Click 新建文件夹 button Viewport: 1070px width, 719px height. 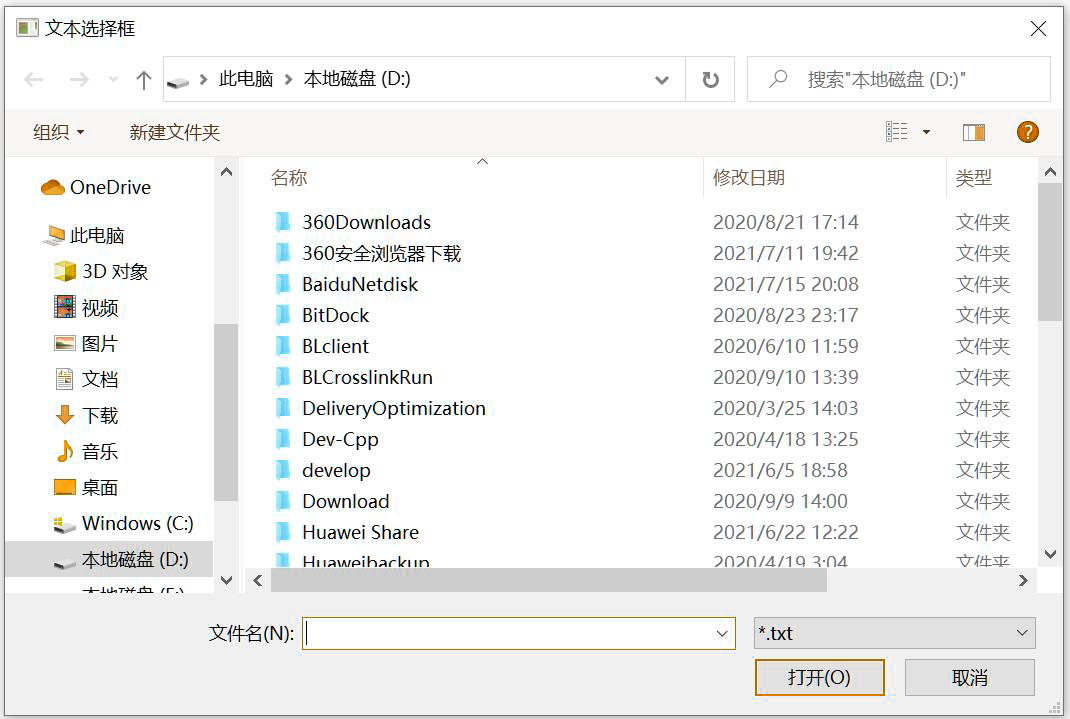point(175,132)
